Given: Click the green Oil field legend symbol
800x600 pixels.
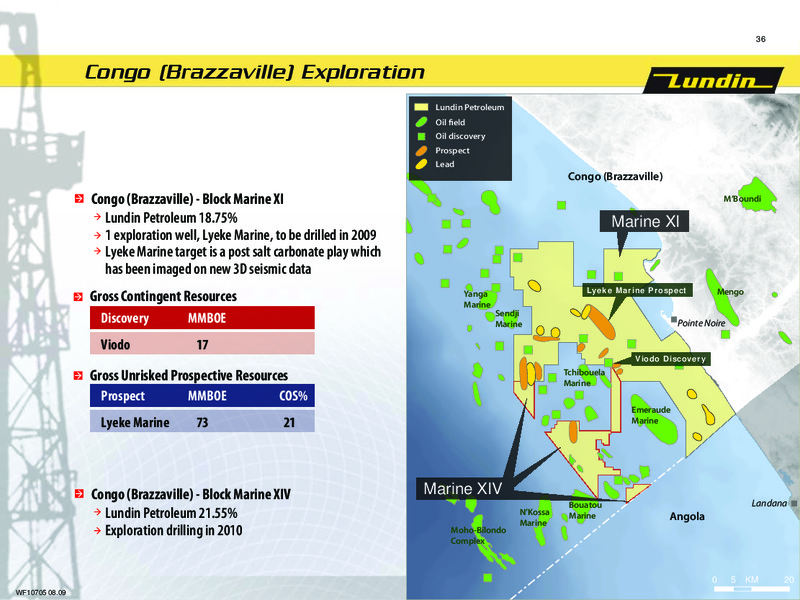Looking at the screenshot, I should 421,122.
